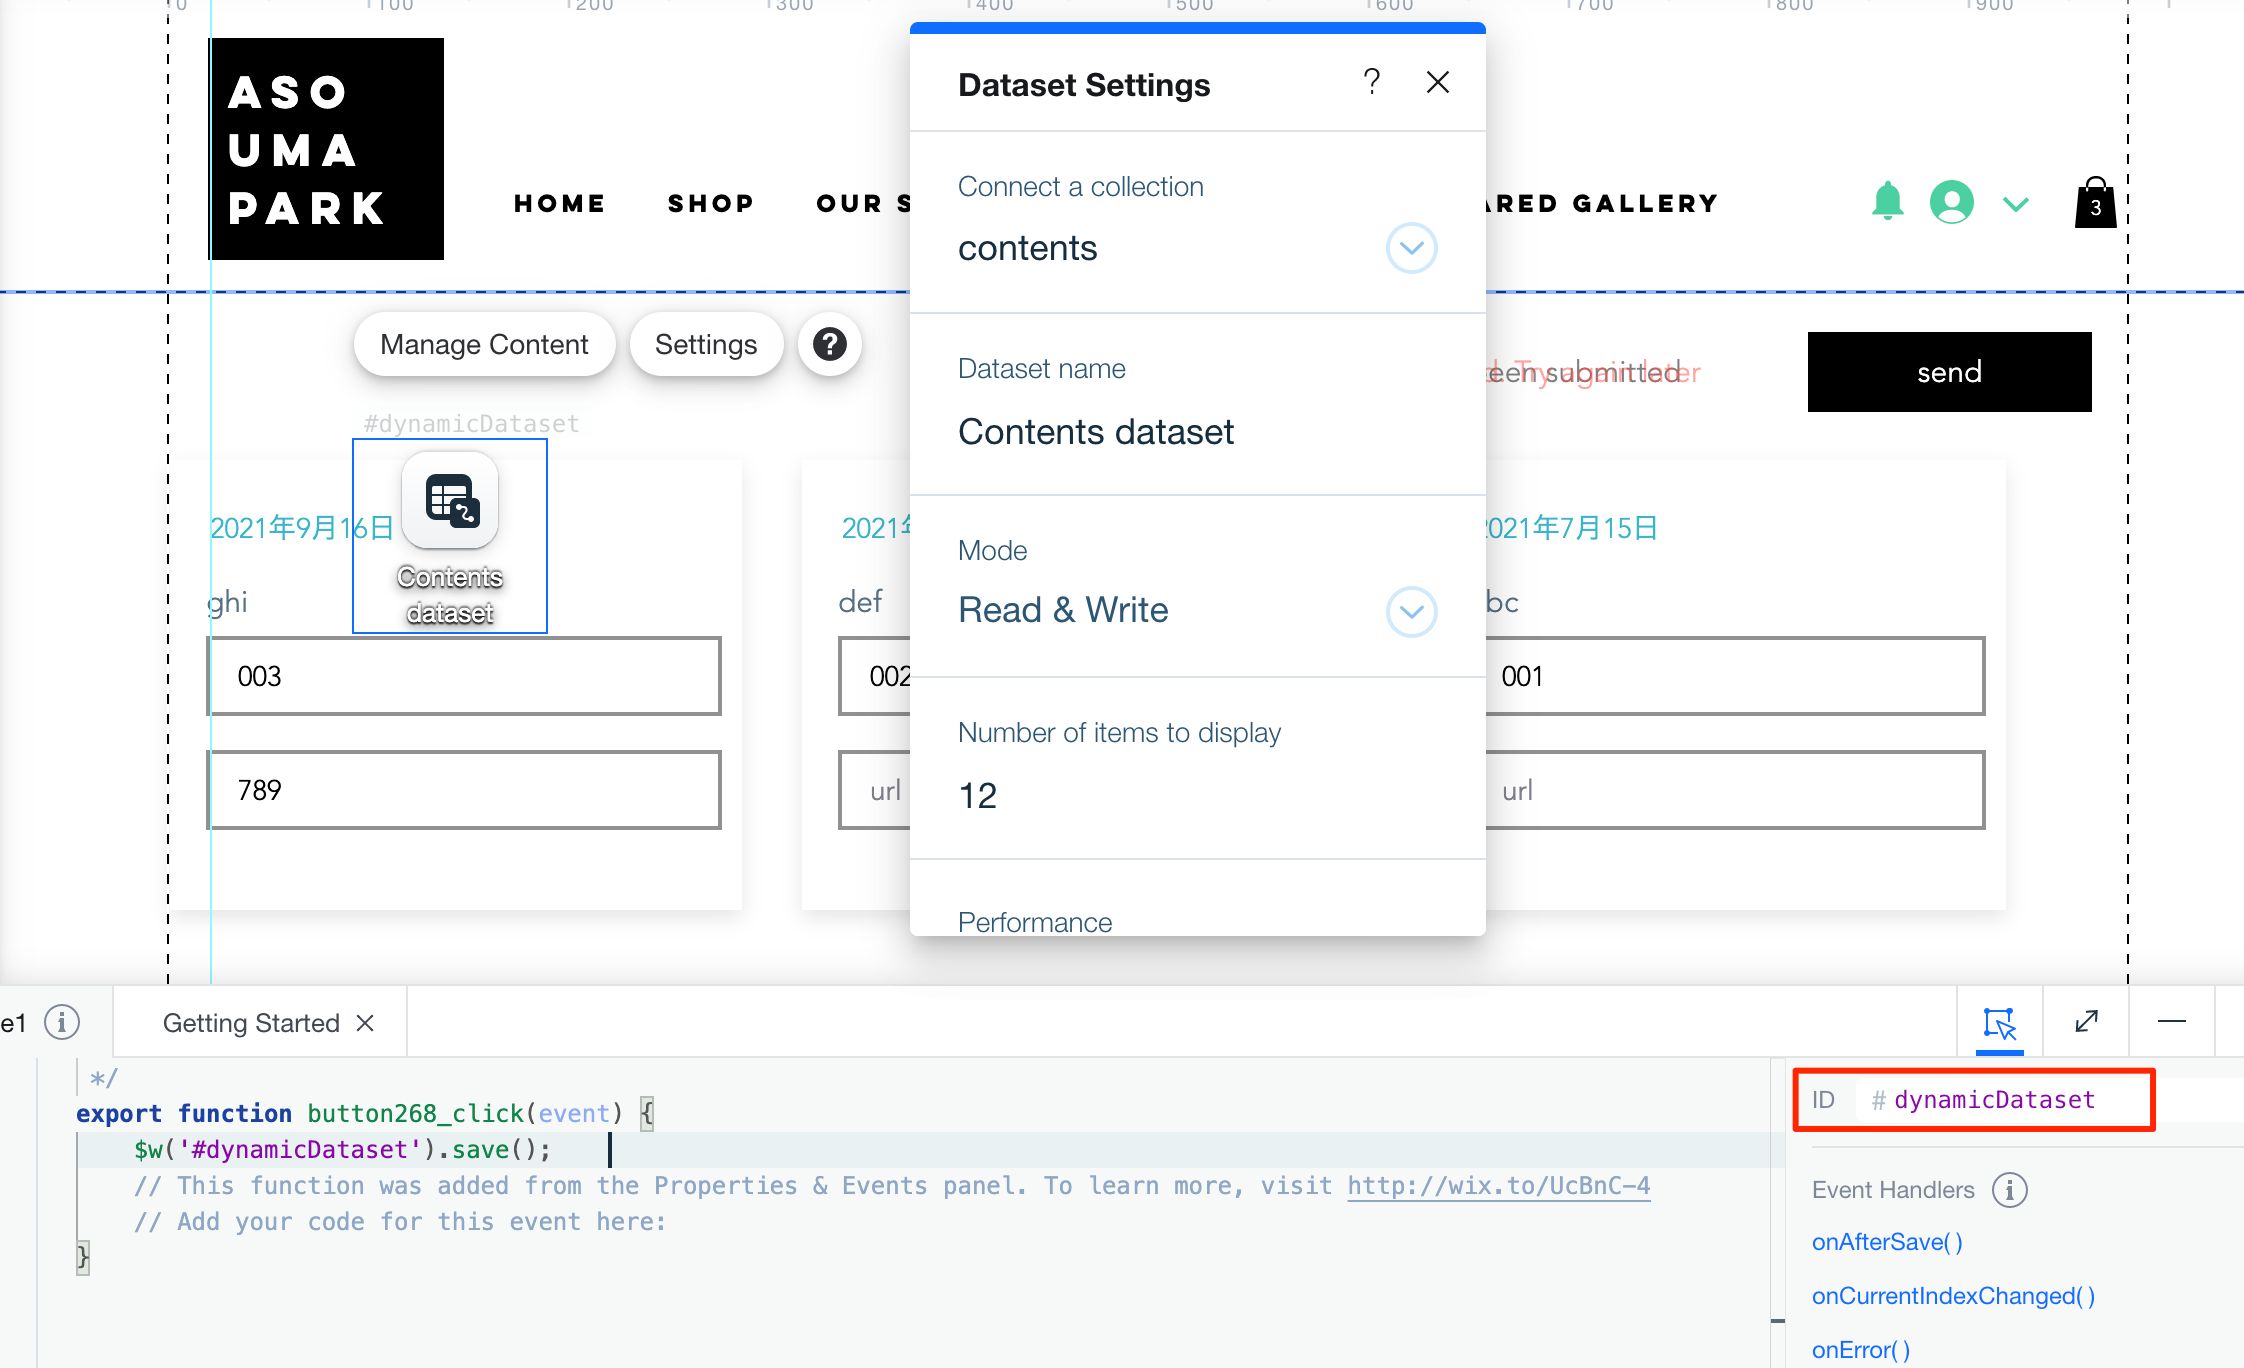
Task: Click the Contents dataset icon on canvas
Action: point(450,500)
